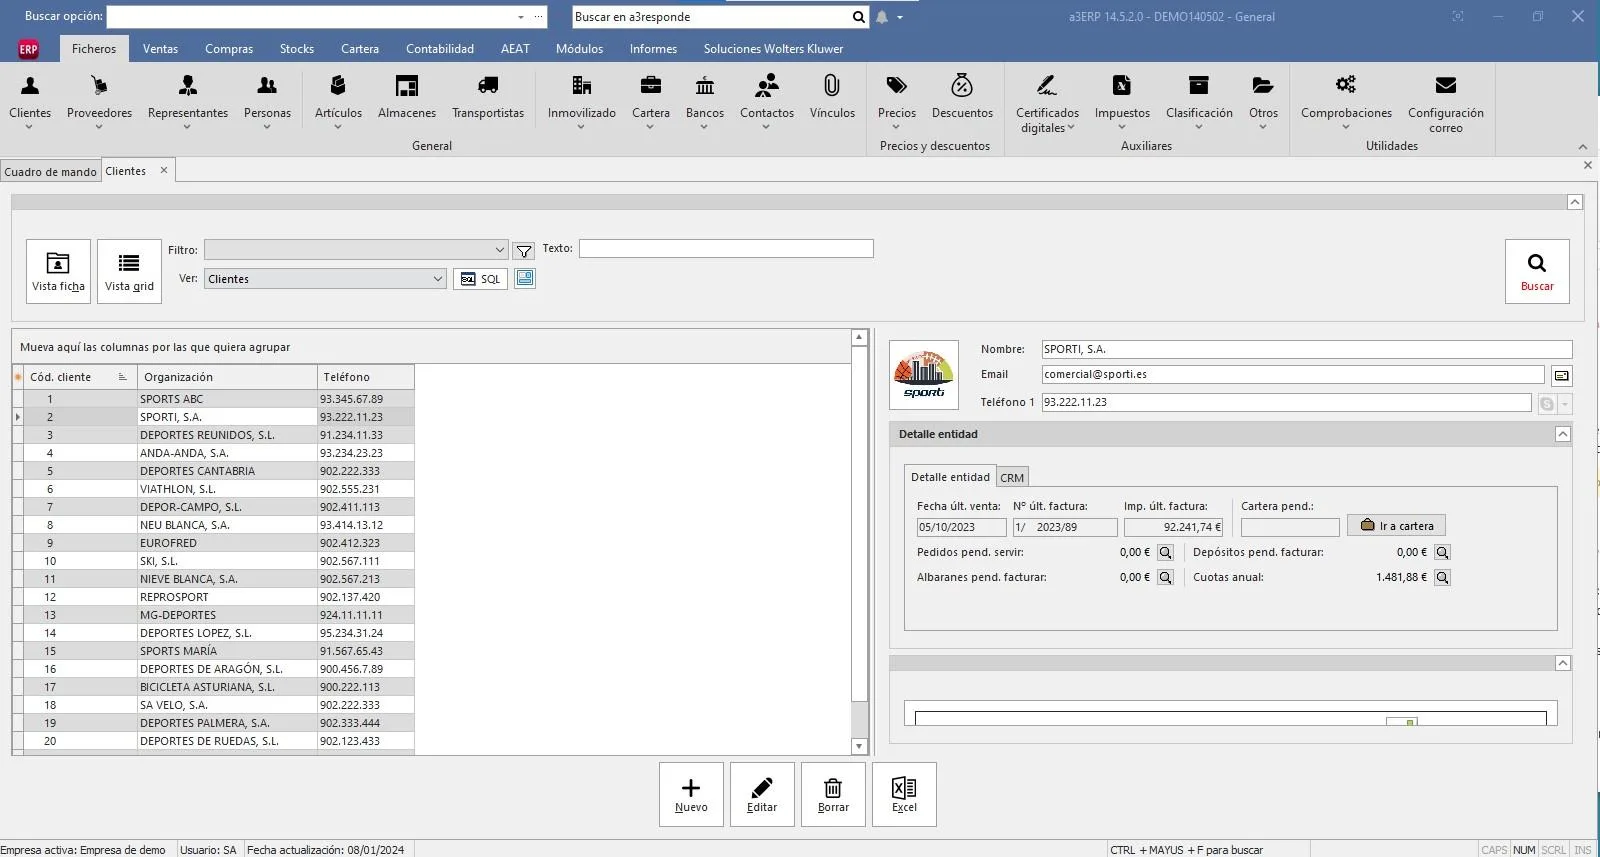
Task: Collapse the Detalle entidad panel
Action: [x=1563, y=434]
